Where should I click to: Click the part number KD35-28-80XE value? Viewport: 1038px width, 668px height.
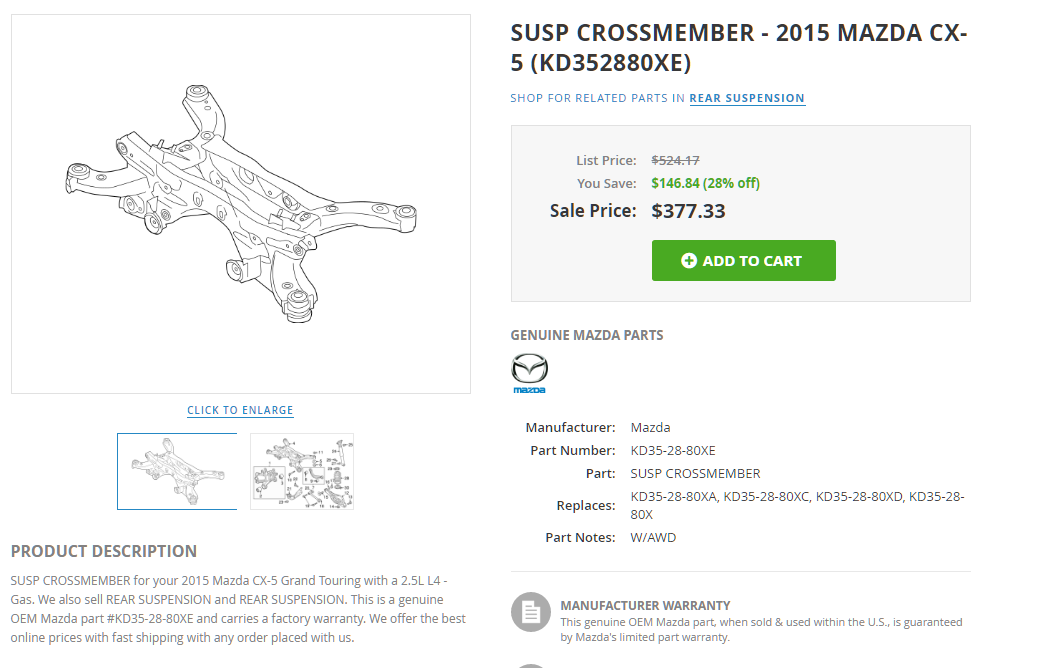click(x=673, y=450)
